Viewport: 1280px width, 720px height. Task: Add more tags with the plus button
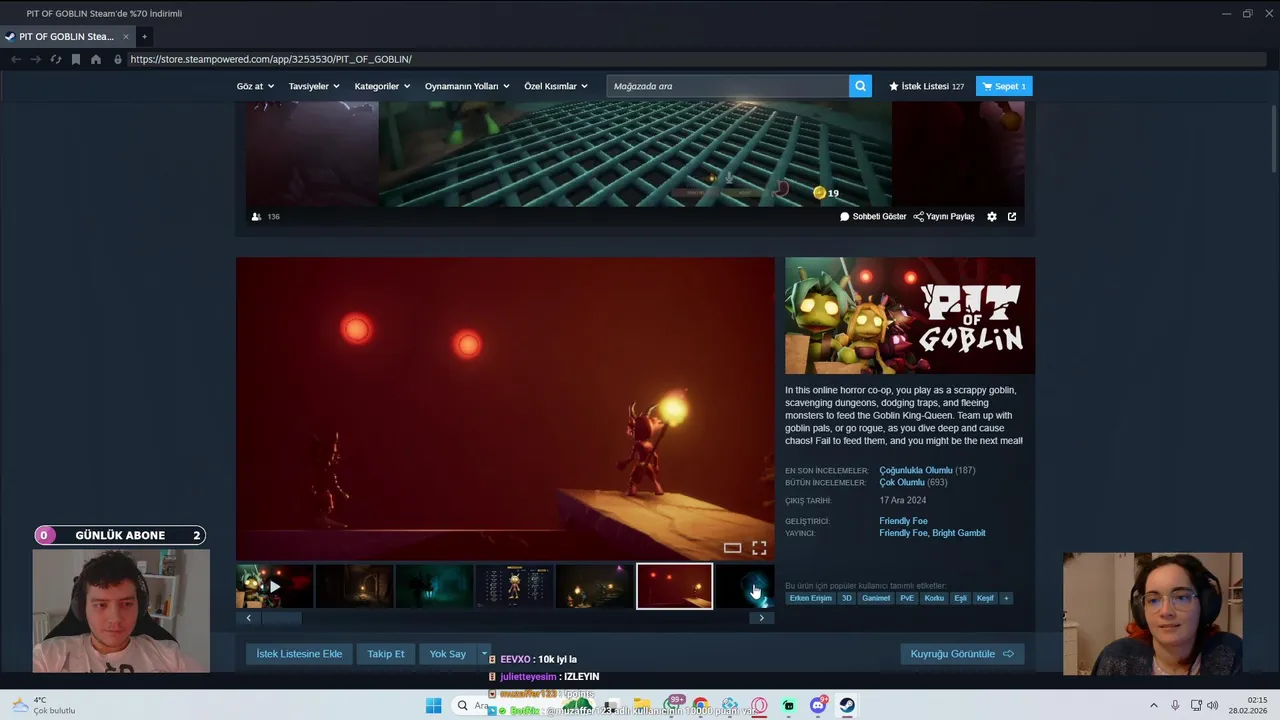[x=1006, y=598]
